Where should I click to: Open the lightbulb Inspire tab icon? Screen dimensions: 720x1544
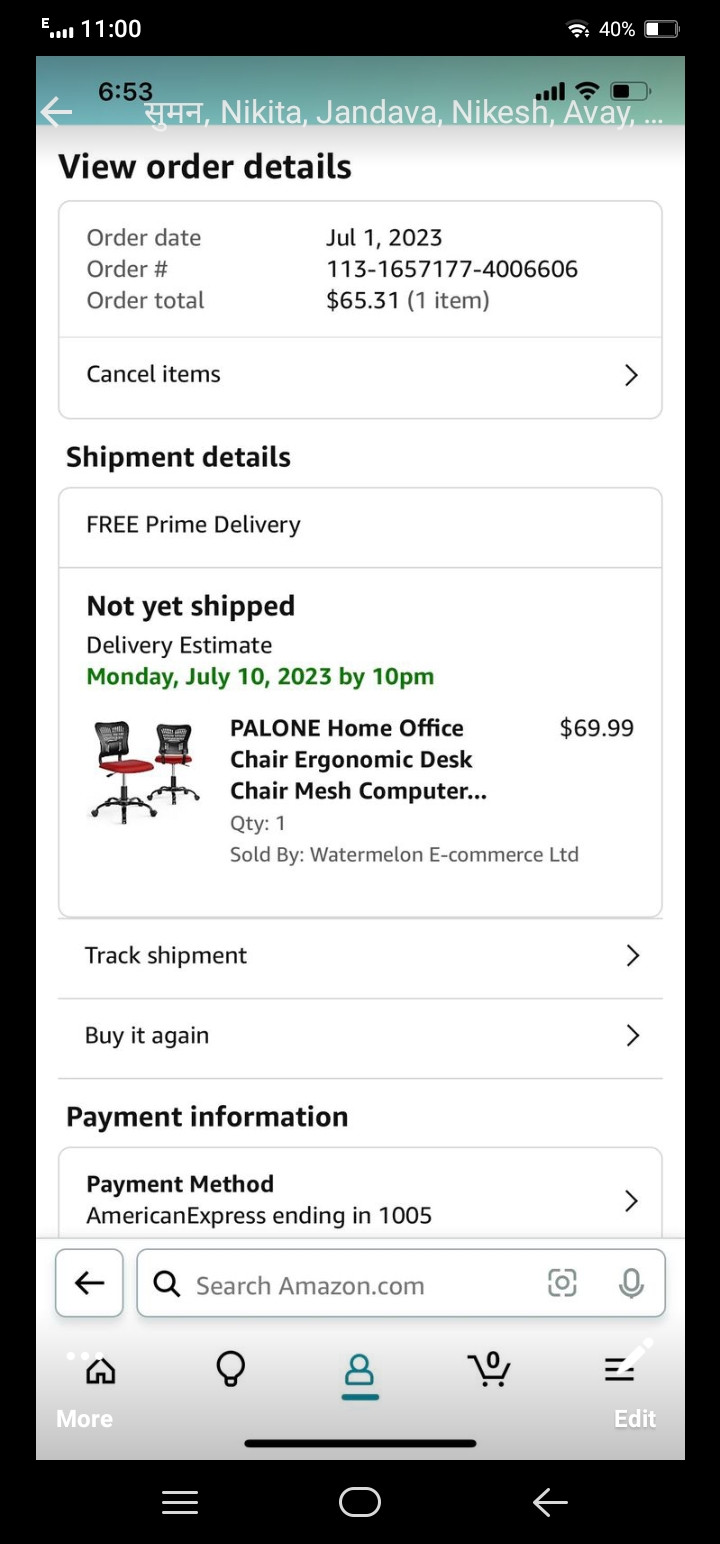tap(231, 1369)
